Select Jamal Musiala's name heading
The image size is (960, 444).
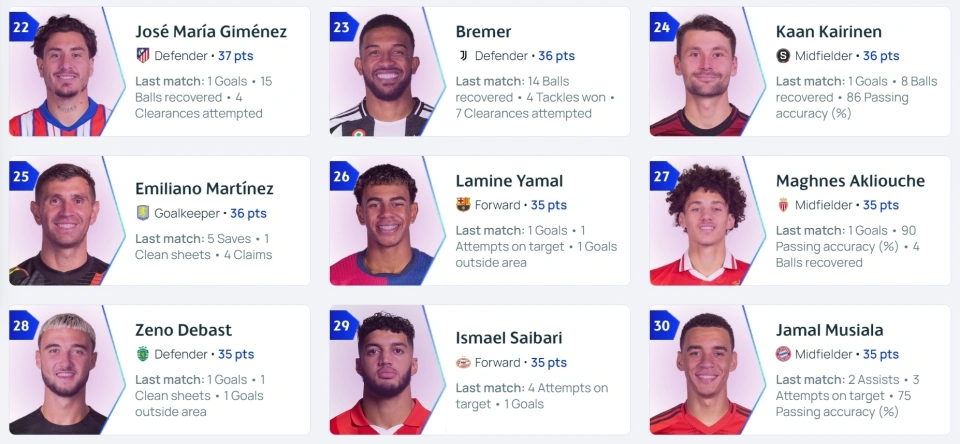click(x=829, y=330)
